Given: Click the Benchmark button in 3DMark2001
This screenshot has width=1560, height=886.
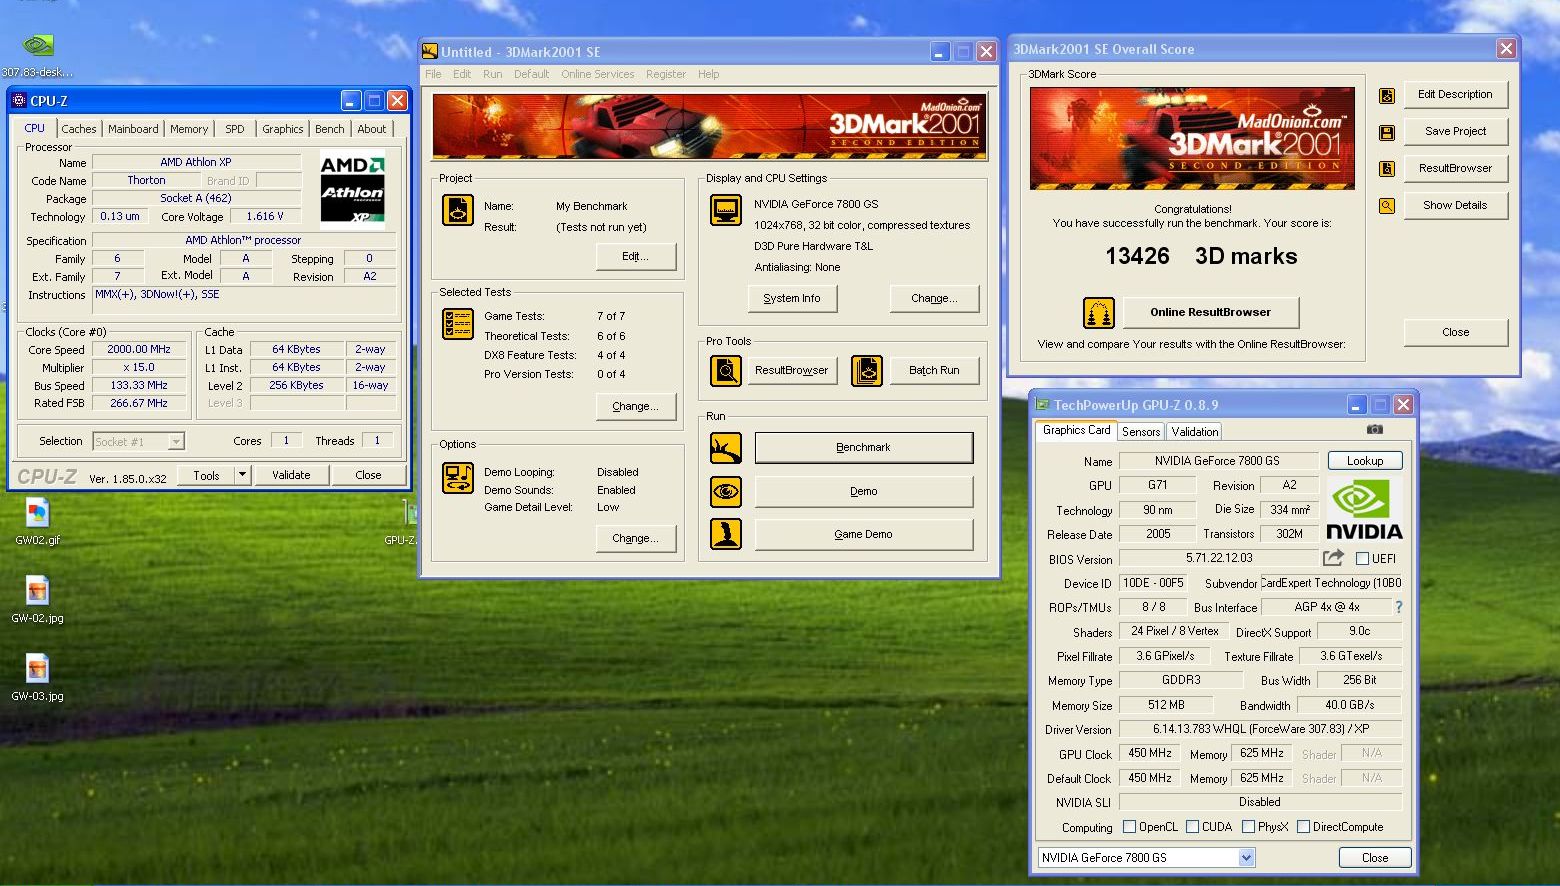Looking at the screenshot, I should [863, 448].
